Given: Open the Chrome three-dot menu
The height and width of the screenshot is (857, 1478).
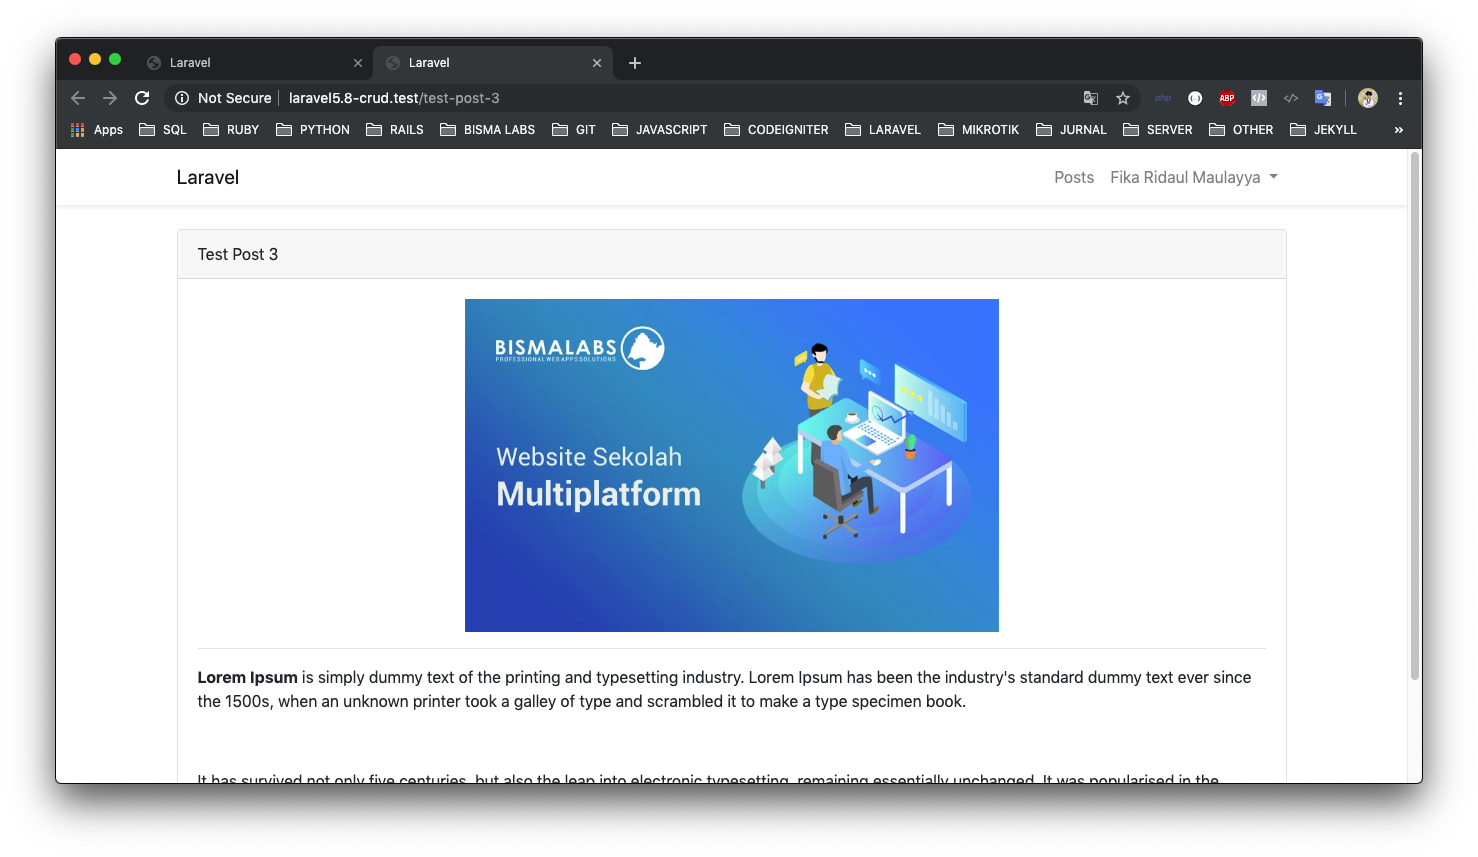Looking at the screenshot, I should click(x=1400, y=98).
